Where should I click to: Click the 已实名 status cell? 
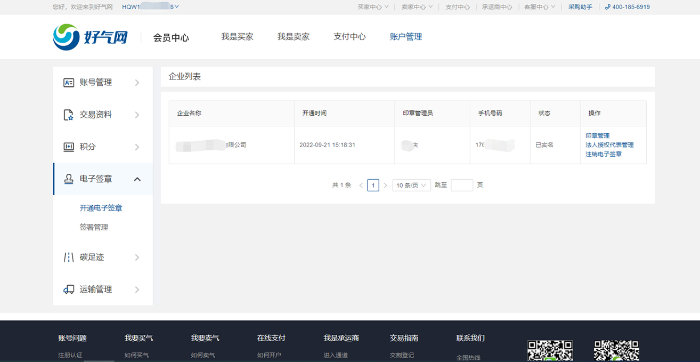545,145
